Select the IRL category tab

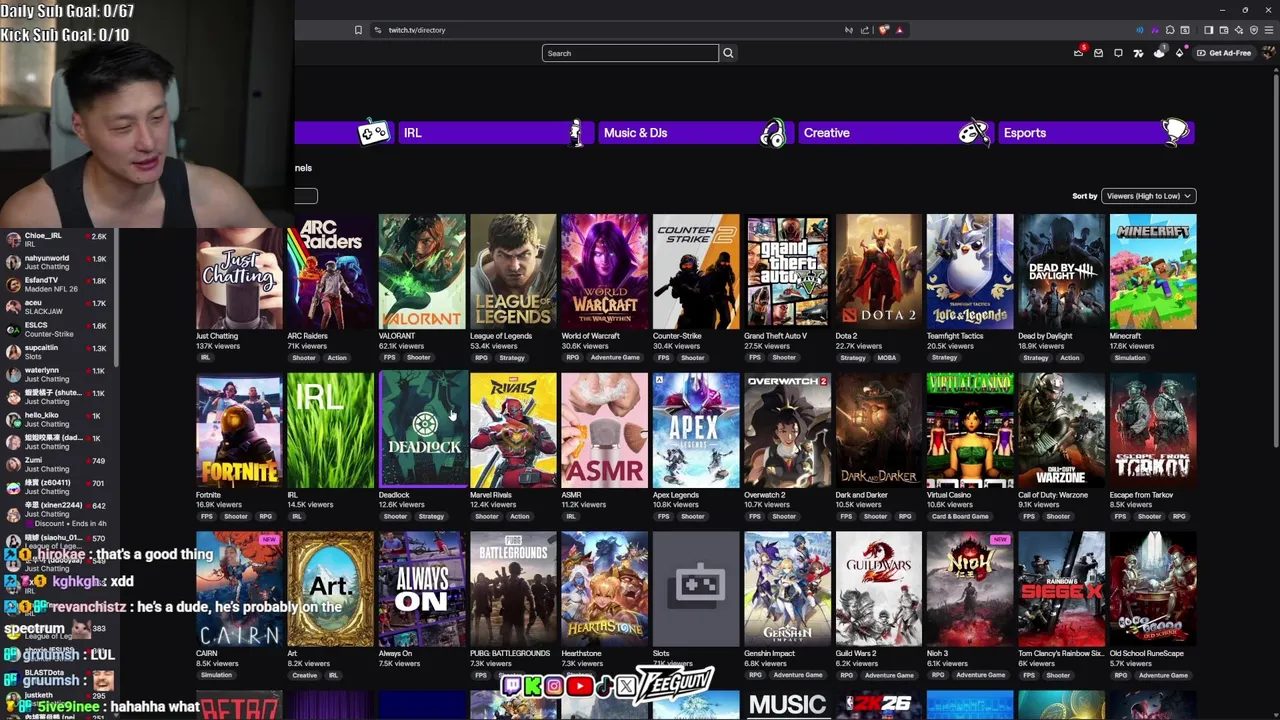[x=494, y=133]
